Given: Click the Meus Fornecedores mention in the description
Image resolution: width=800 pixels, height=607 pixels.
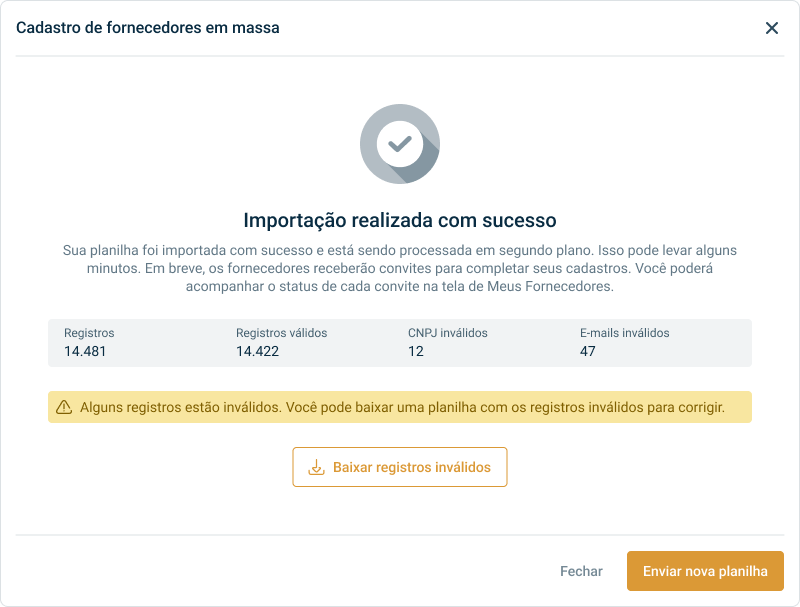Looking at the screenshot, I should pyautogui.click(x=549, y=286).
